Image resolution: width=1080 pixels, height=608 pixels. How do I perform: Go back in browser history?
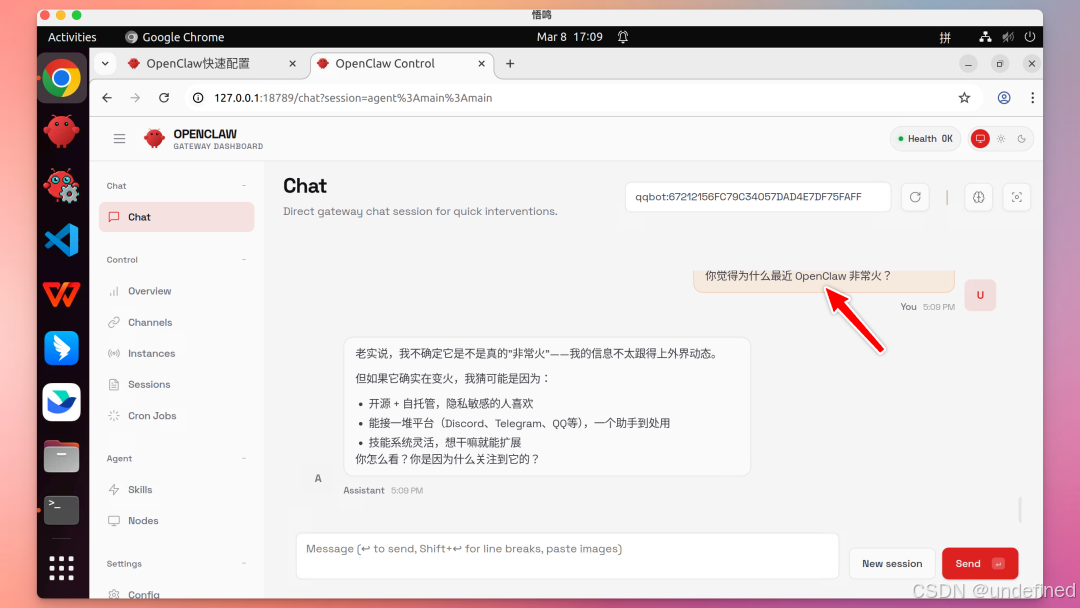tap(107, 98)
